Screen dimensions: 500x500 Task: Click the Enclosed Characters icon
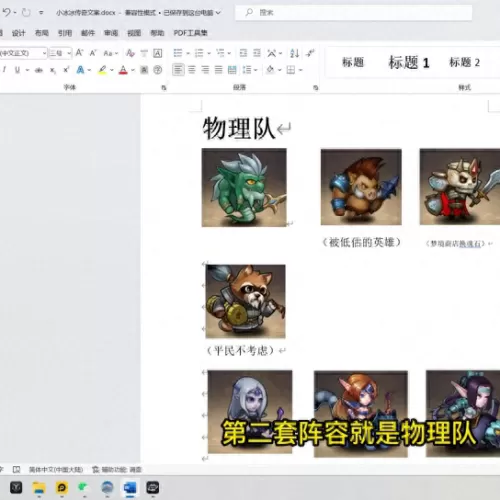coord(157,70)
